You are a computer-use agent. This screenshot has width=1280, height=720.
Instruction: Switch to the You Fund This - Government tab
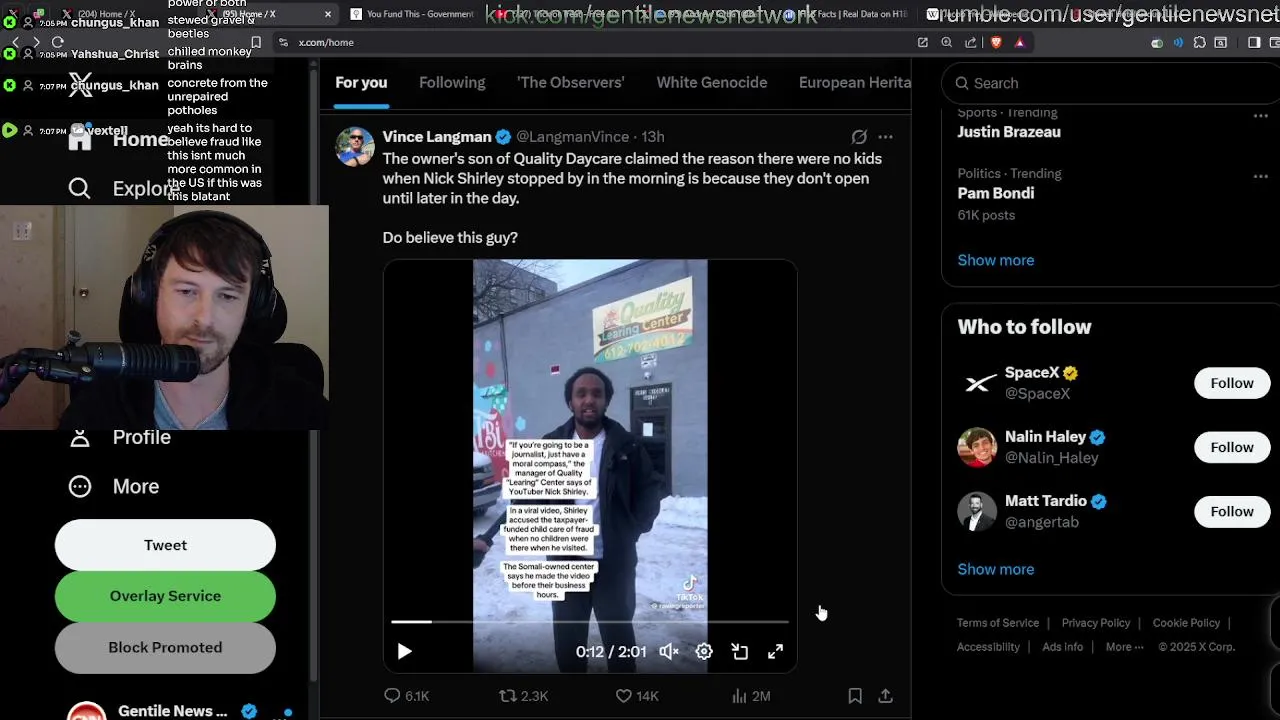[x=411, y=14]
